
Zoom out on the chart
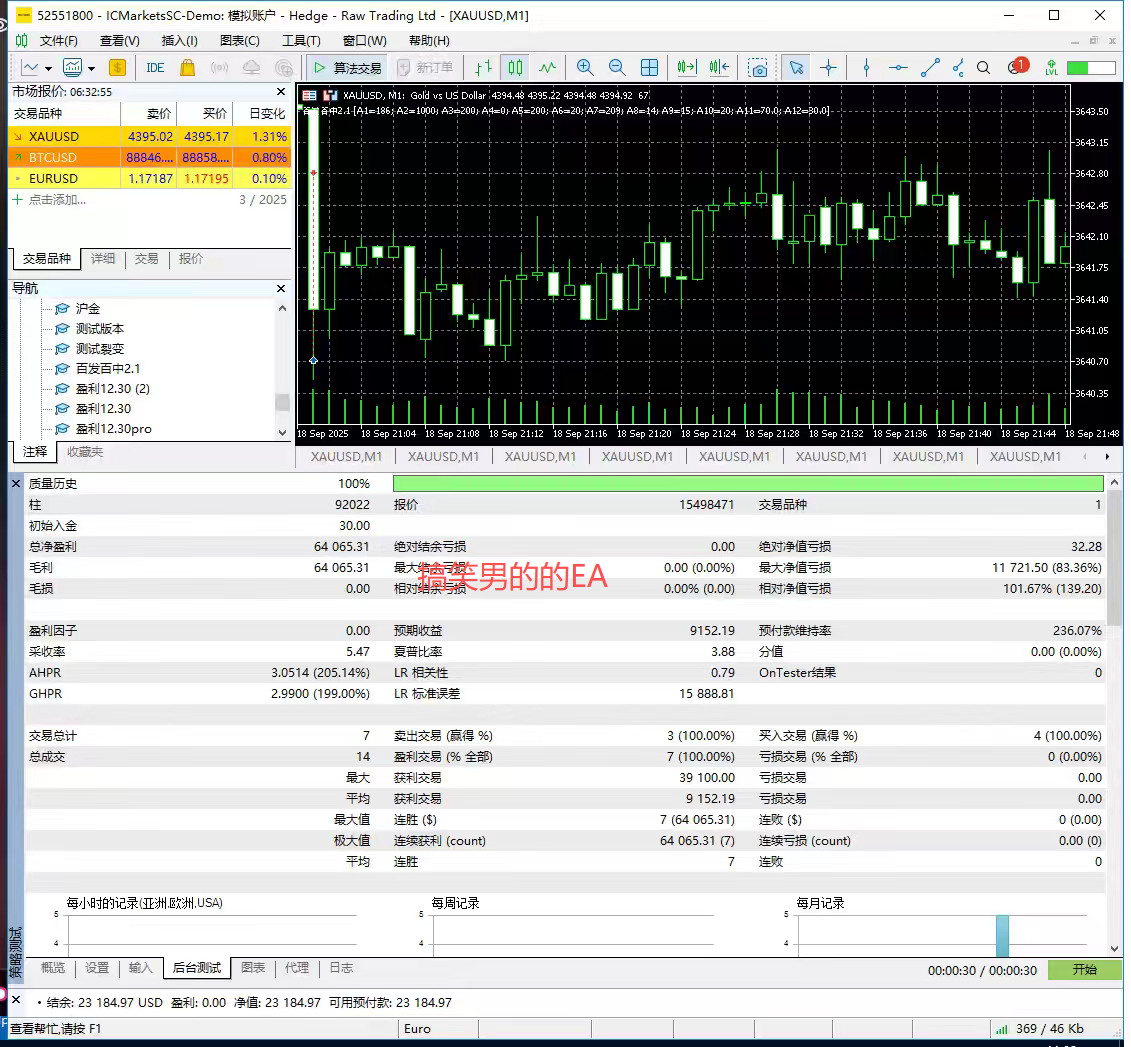tap(617, 68)
